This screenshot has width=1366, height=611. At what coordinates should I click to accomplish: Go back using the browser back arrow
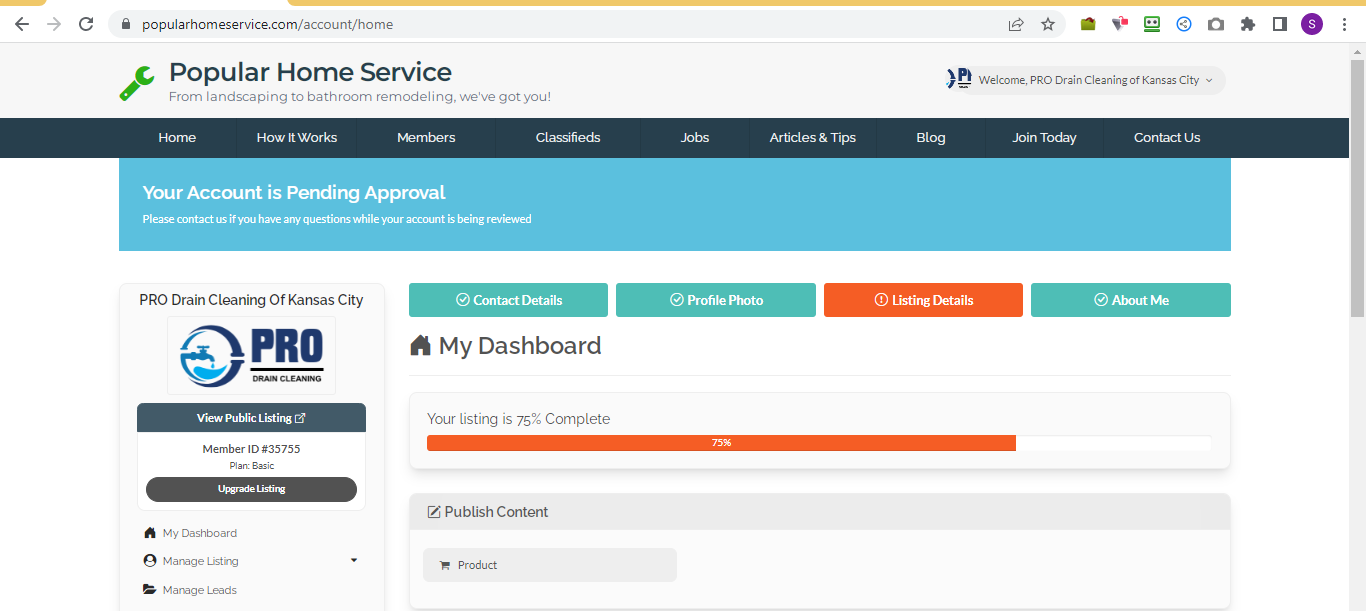tap(22, 24)
